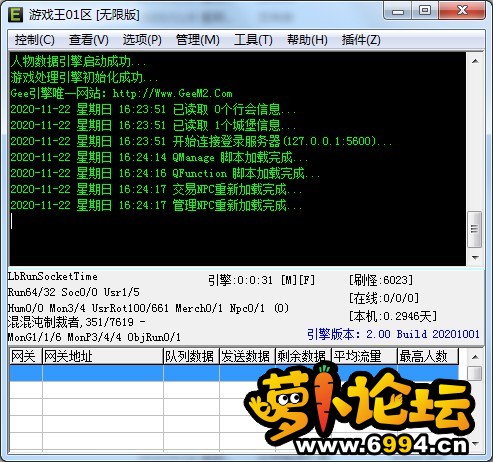The height and width of the screenshot is (462, 493).
Task: Select the 网关地址 column header
Action: pos(103,356)
